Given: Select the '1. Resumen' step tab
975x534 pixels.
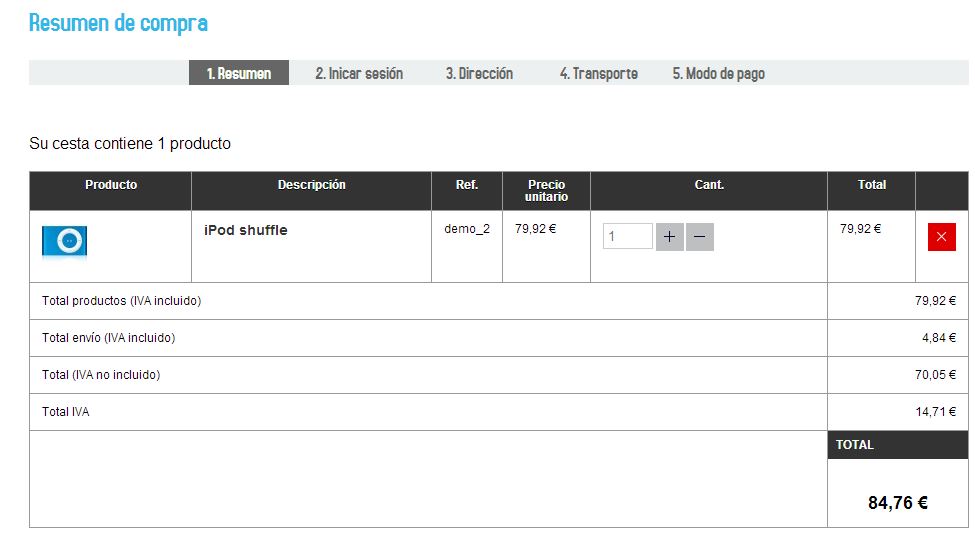Looking at the screenshot, I should tap(239, 73).
